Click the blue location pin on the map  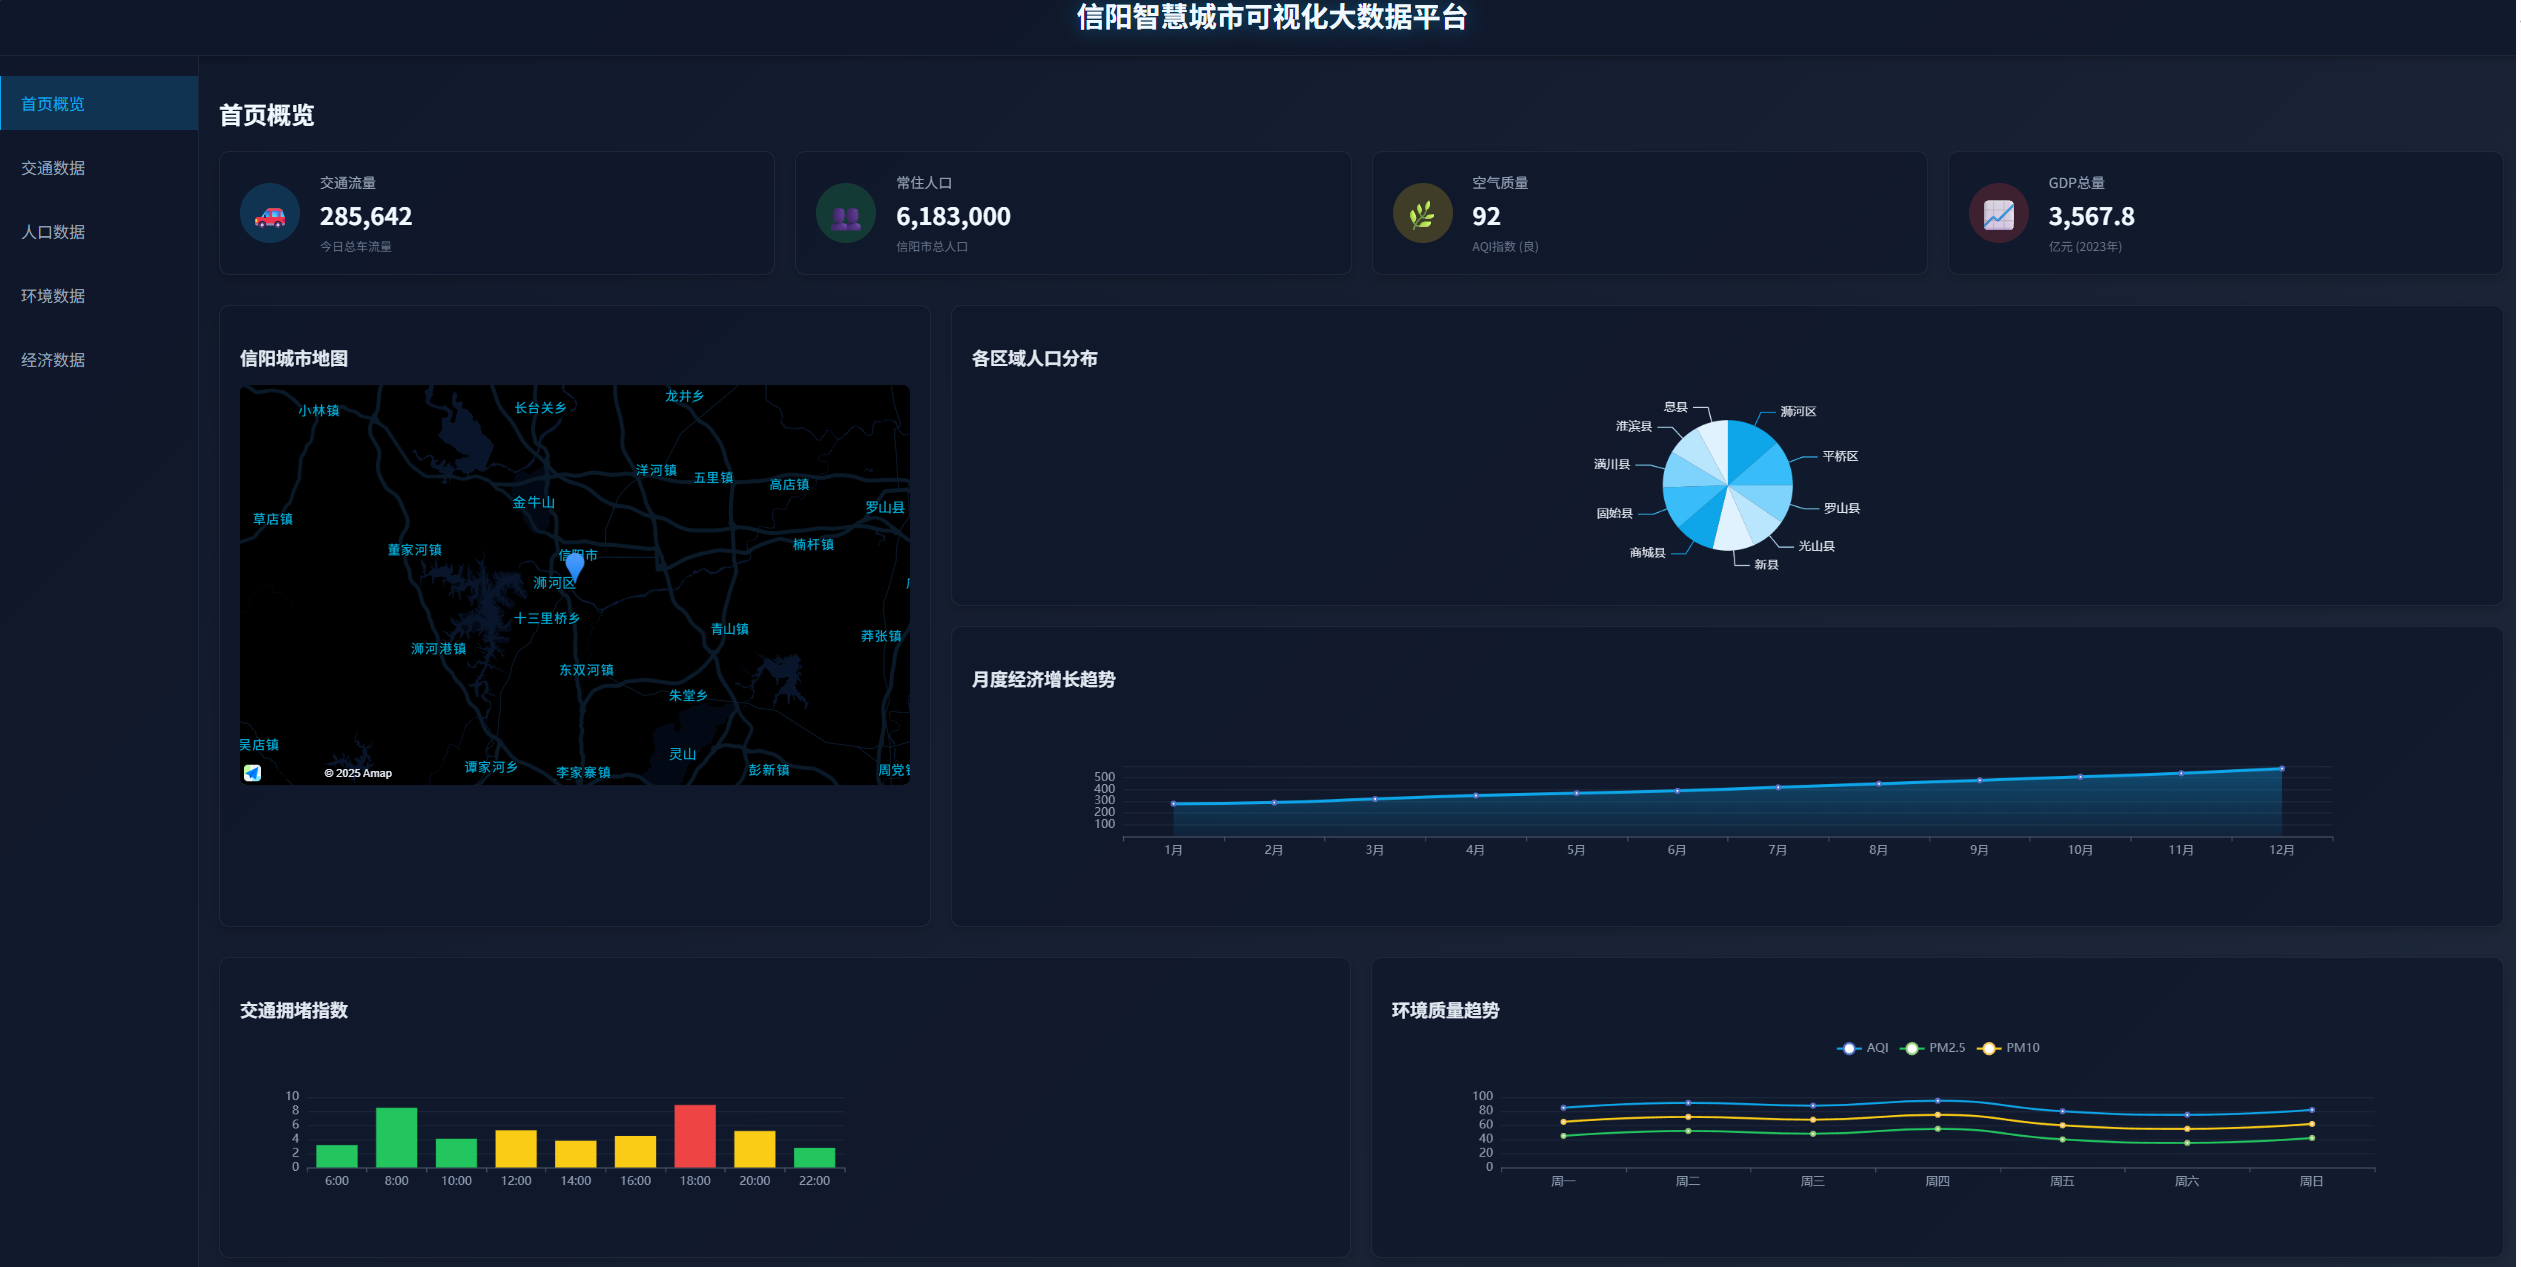(x=575, y=567)
